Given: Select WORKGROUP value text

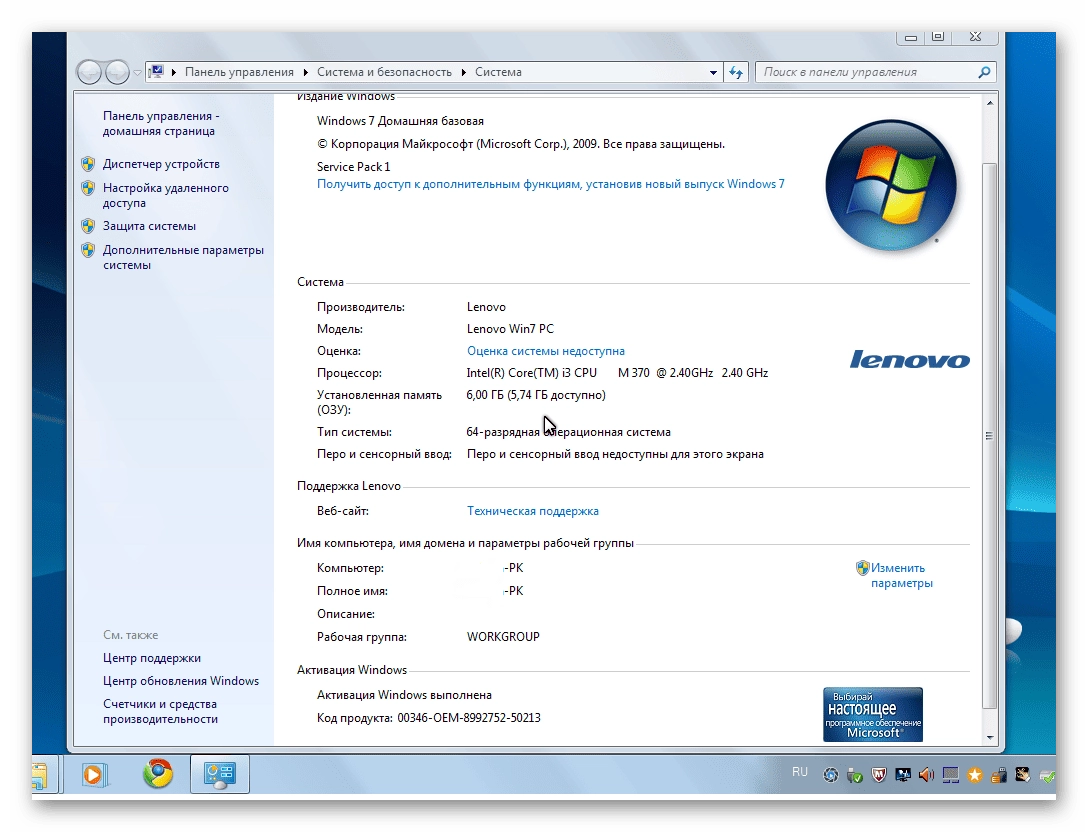Looking at the screenshot, I should (x=503, y=636).
